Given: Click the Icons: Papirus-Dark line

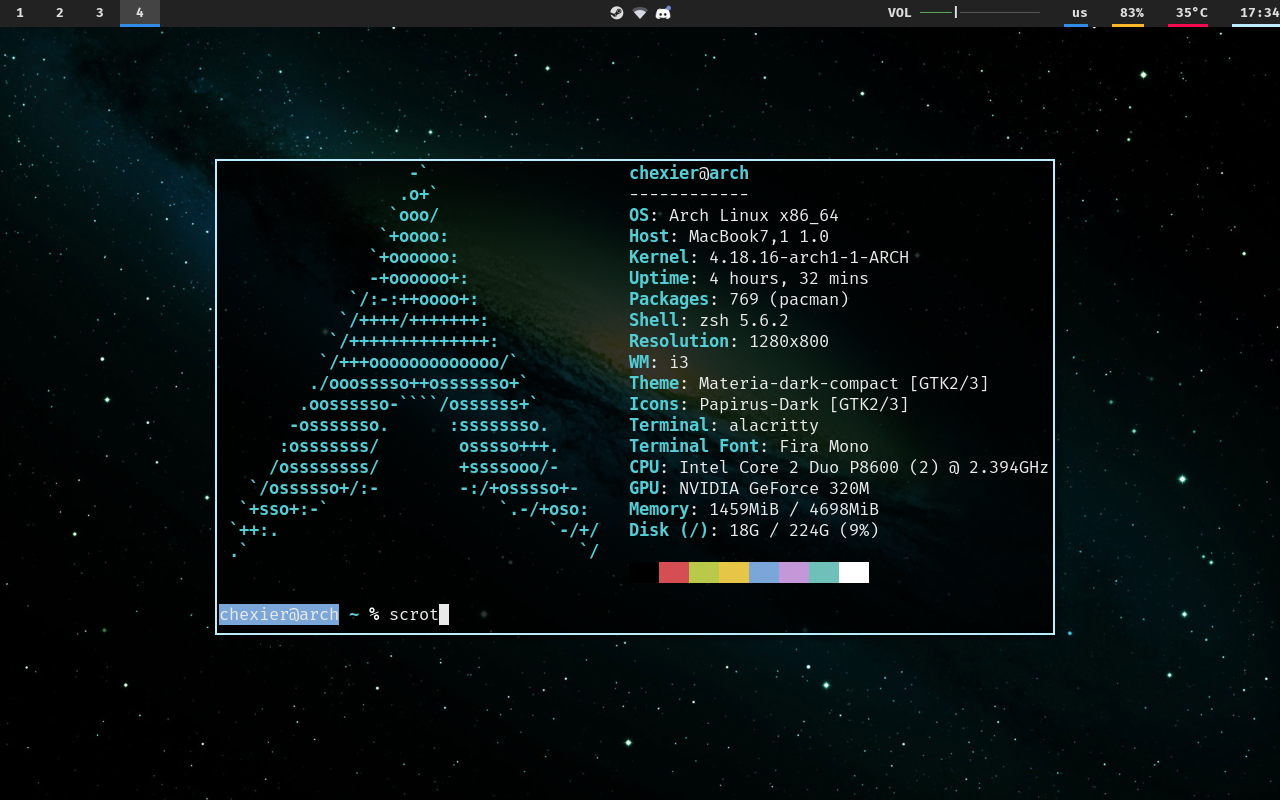Looking at the screenshot, I should point(769,404).
